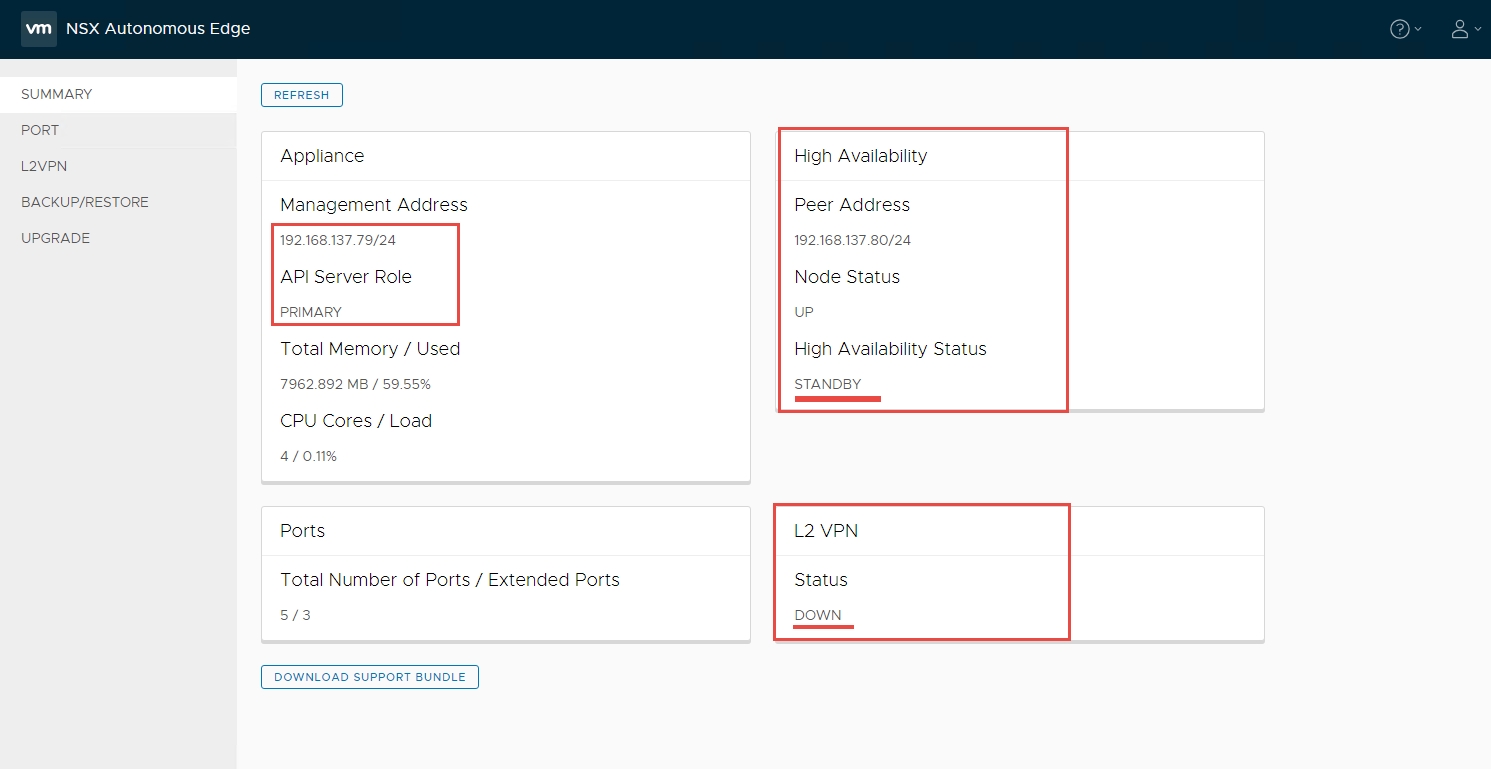The width and height of the screenshot is (1491, 769).
Task: Open the help question mark icon
Action: 1400,29
